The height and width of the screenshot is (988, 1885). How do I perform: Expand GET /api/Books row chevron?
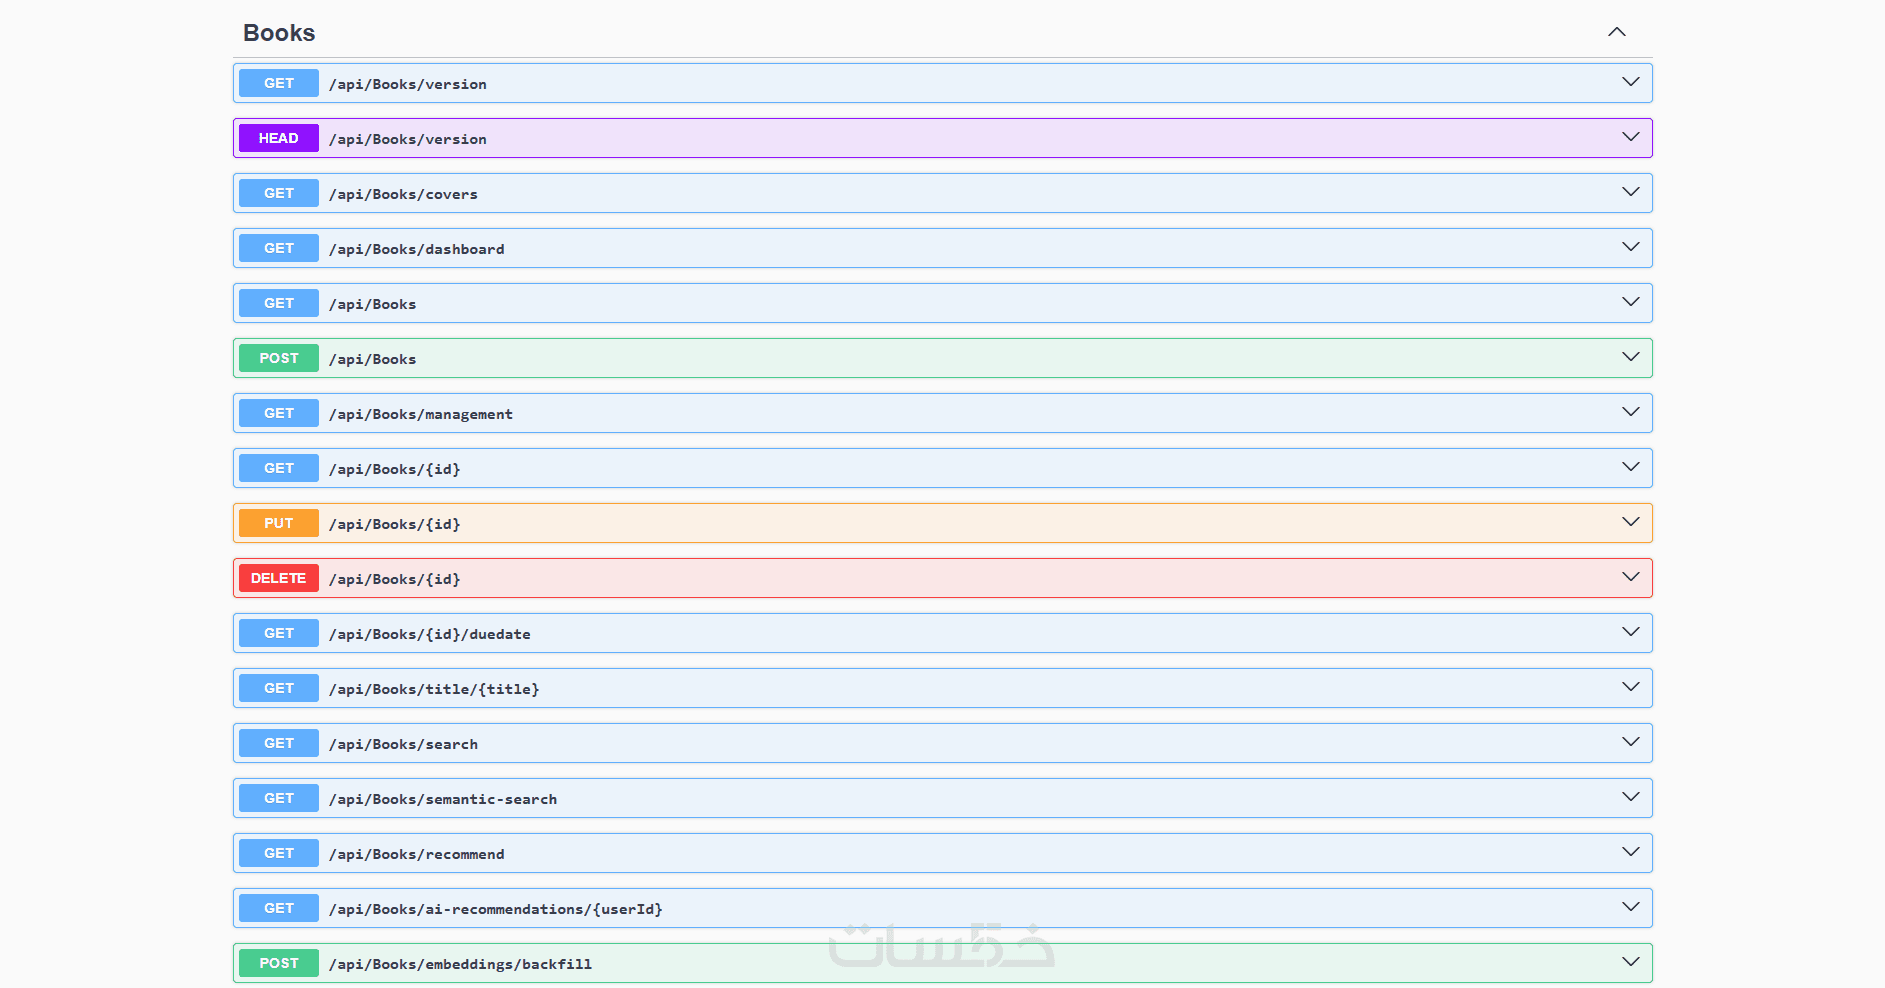tap(1631, 302)
